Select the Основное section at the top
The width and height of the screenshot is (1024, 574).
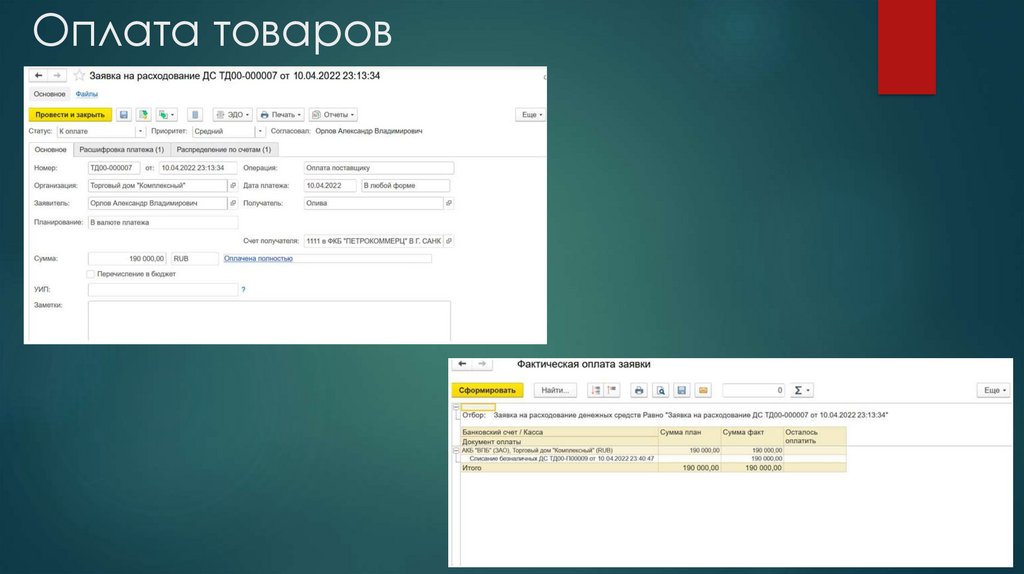point(50,94)
